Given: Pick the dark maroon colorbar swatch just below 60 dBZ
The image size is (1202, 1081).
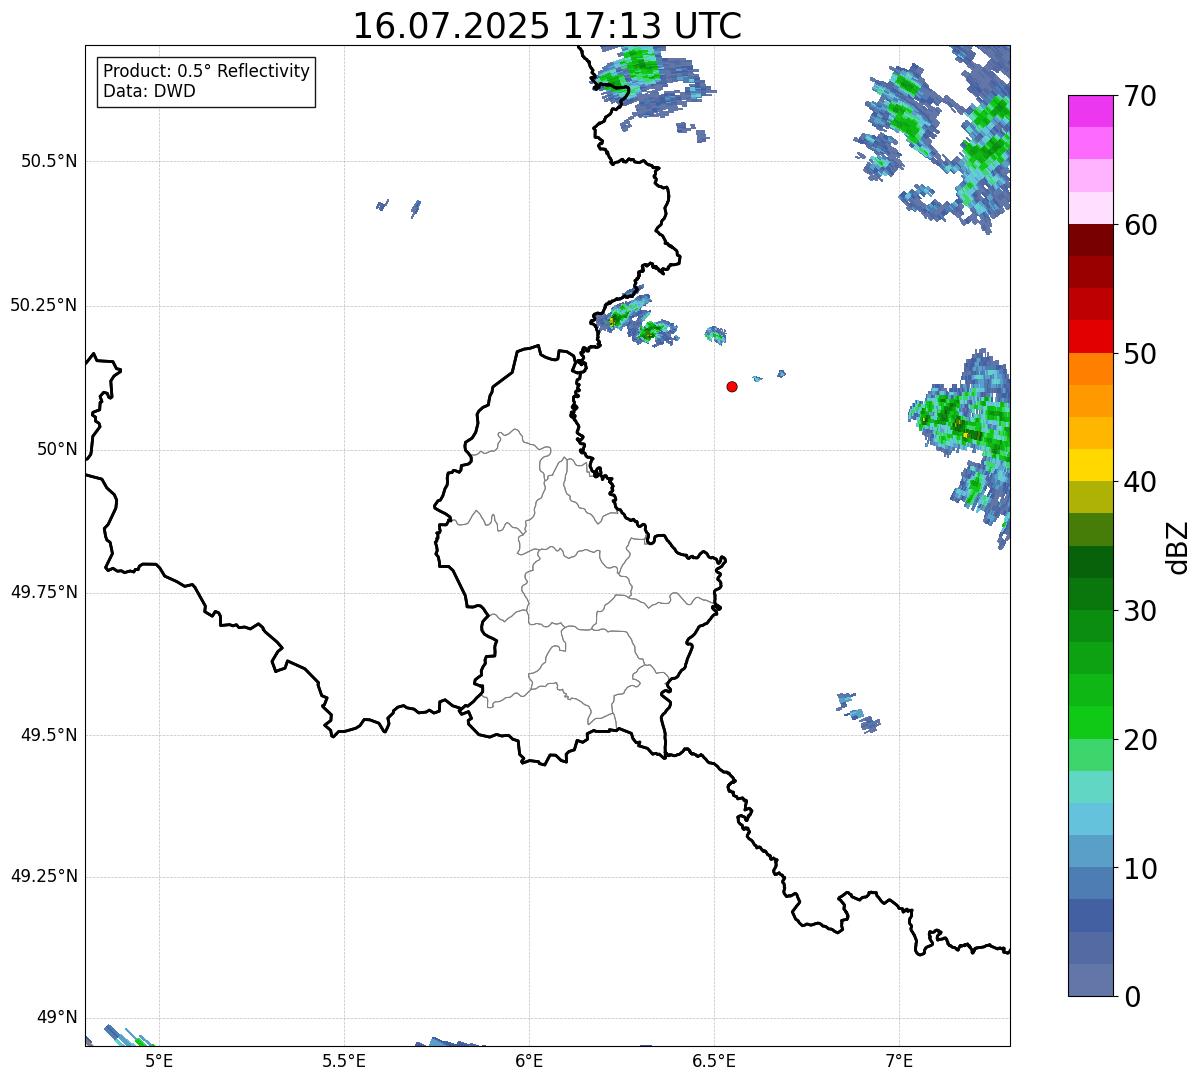Looking at the screenshot, I should 1091,241.
